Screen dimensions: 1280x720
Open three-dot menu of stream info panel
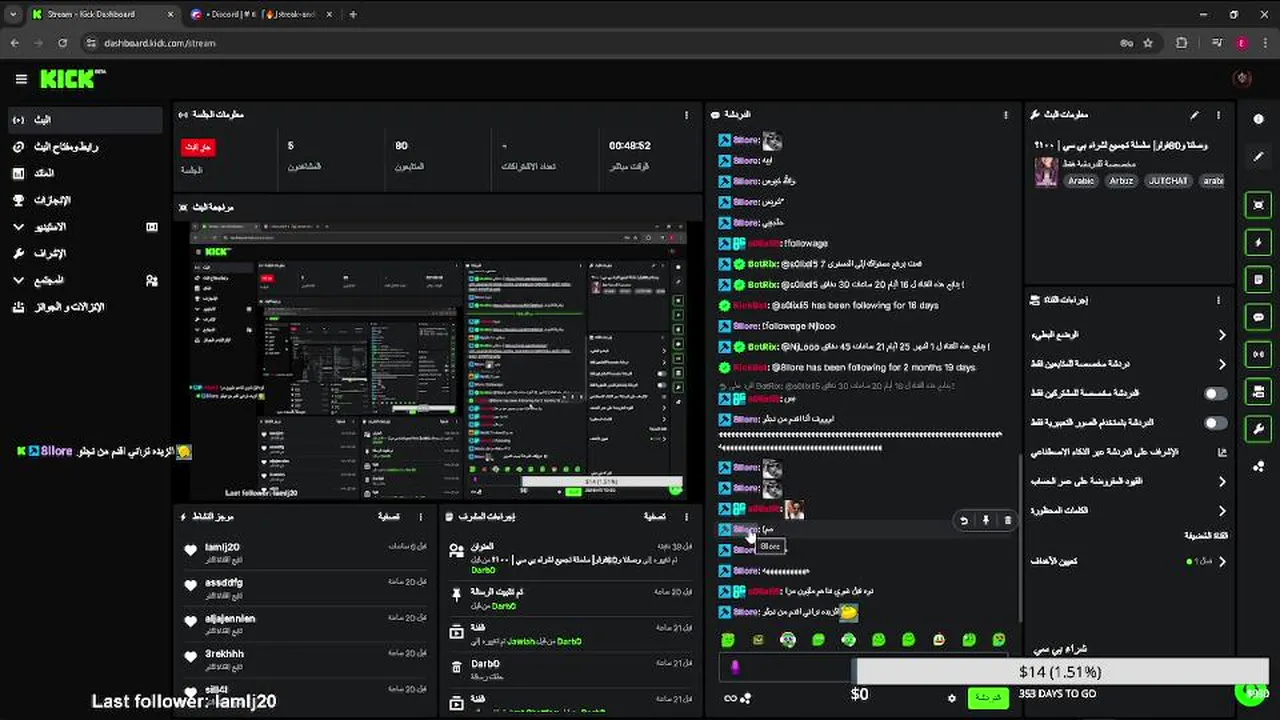[x=1219, y=115]
